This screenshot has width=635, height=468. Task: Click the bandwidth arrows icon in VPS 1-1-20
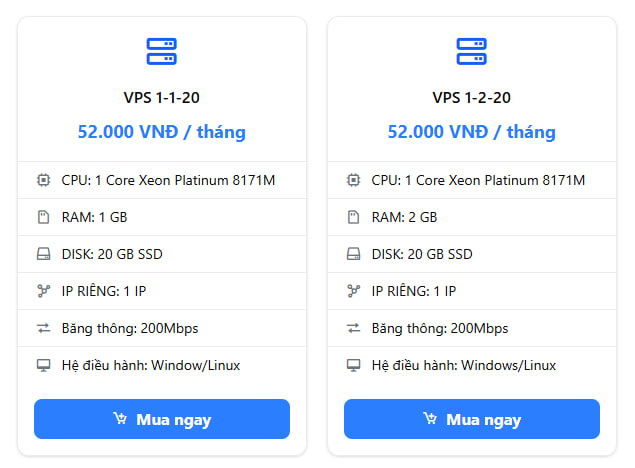tap(43, 328)
